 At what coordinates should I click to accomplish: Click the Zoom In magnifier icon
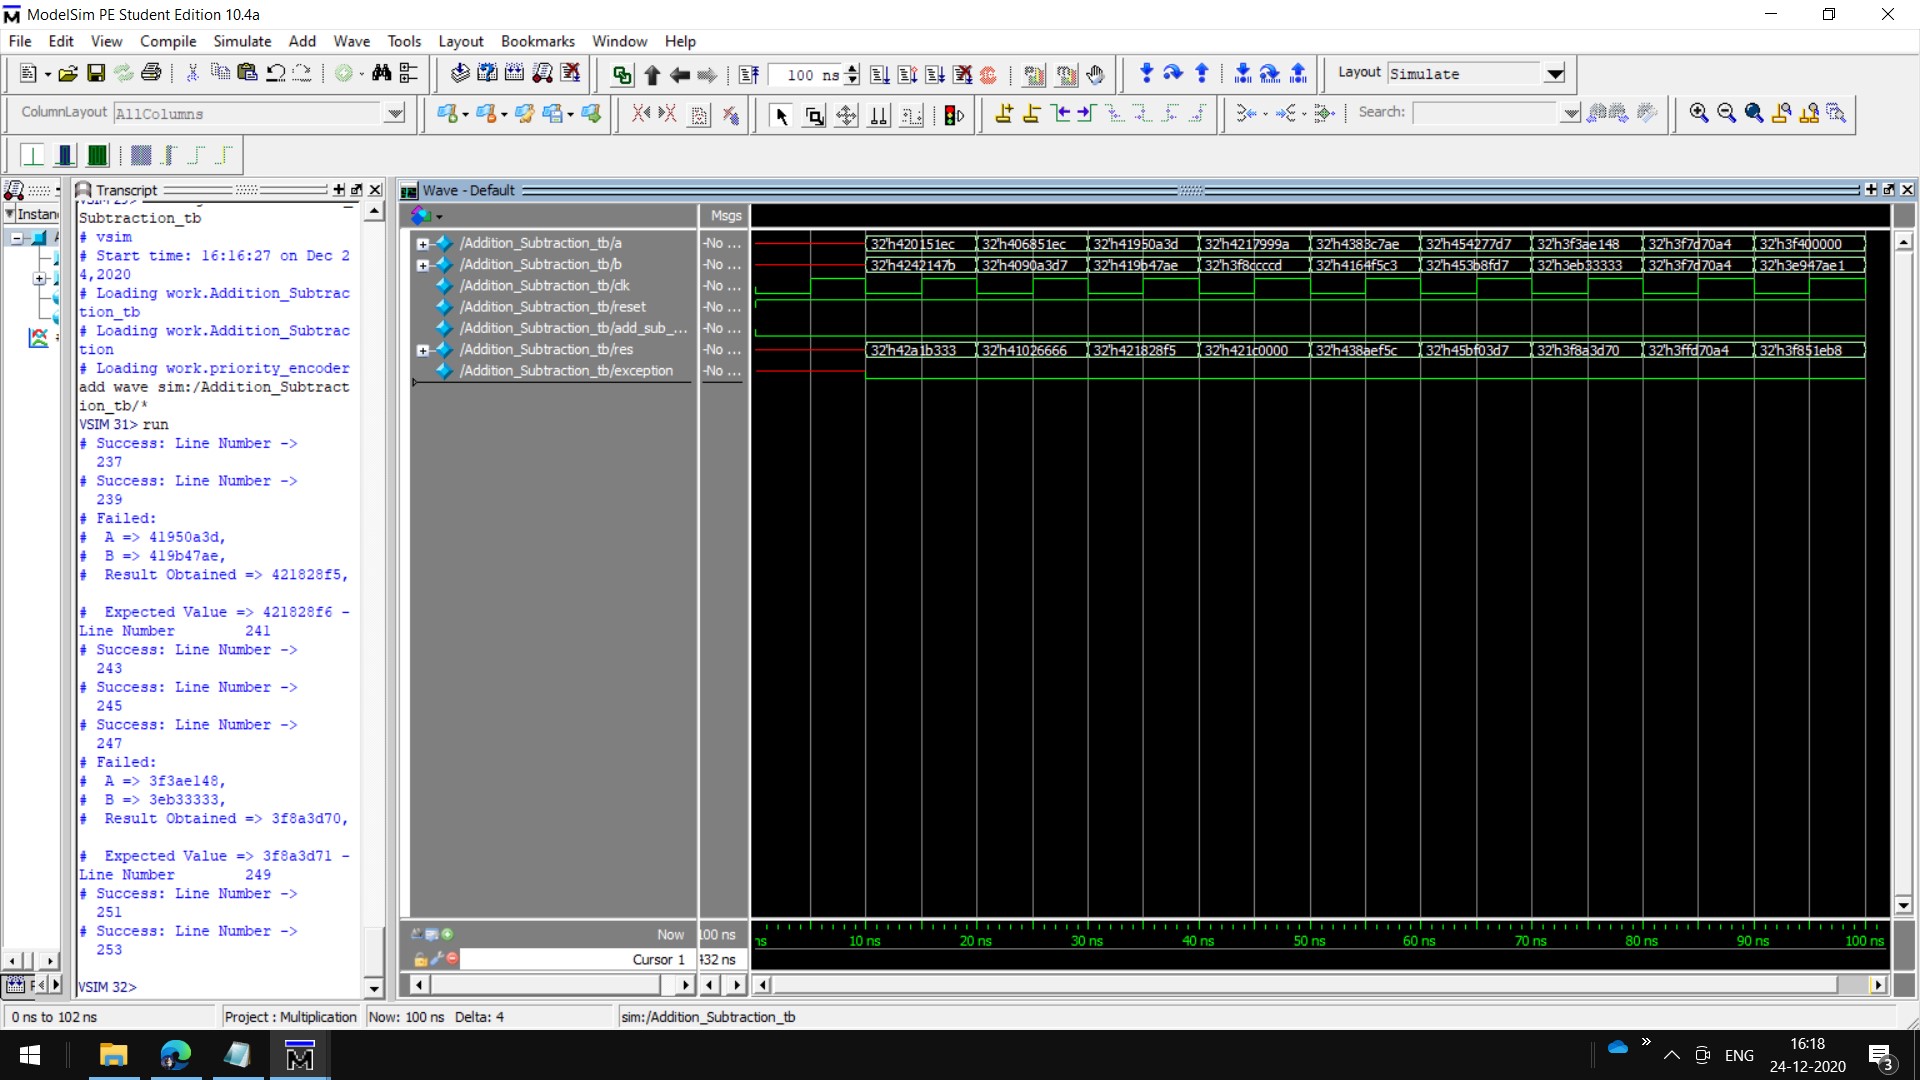click(x=1698, y=113)
